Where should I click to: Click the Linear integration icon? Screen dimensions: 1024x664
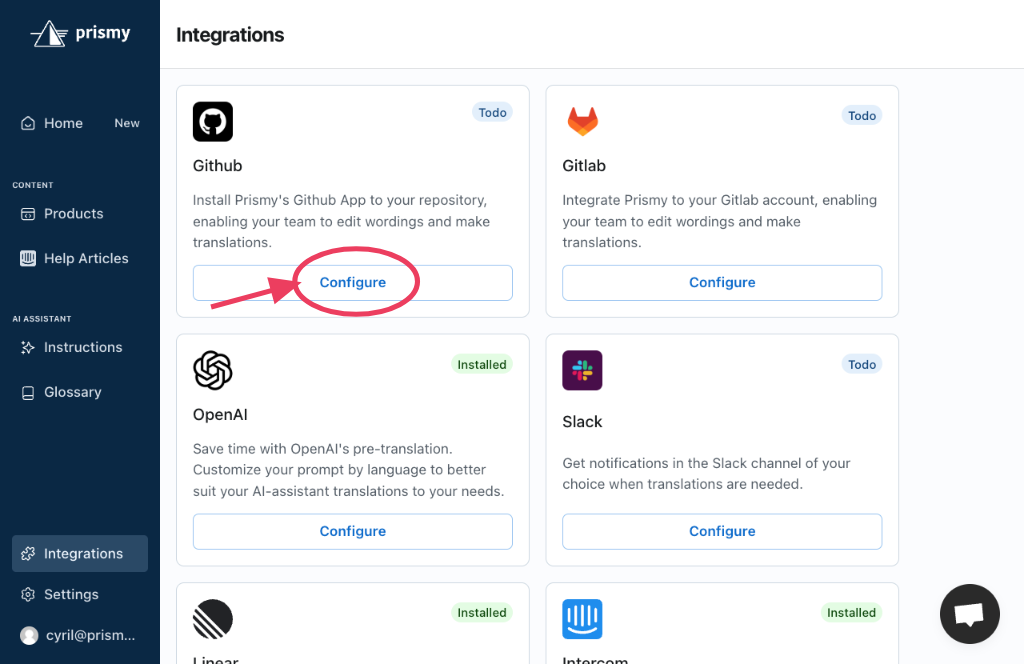(x=212, y=619)
